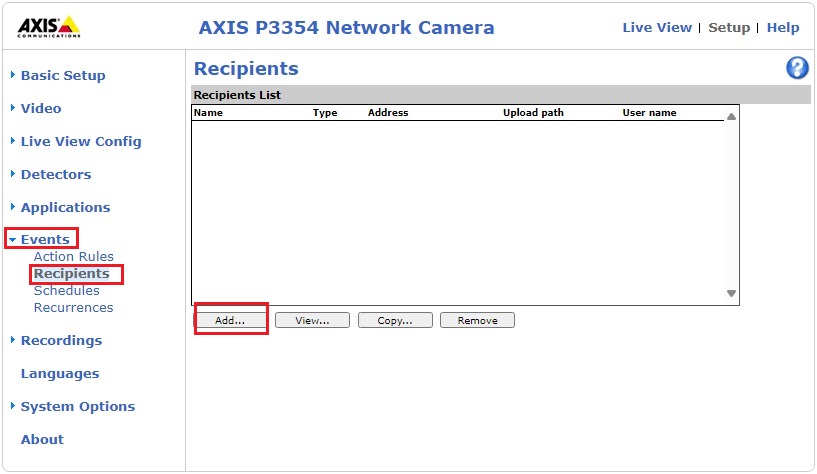Click the blue help question mark icon
Screen dimensions: 817x474
tap(797, 68)
